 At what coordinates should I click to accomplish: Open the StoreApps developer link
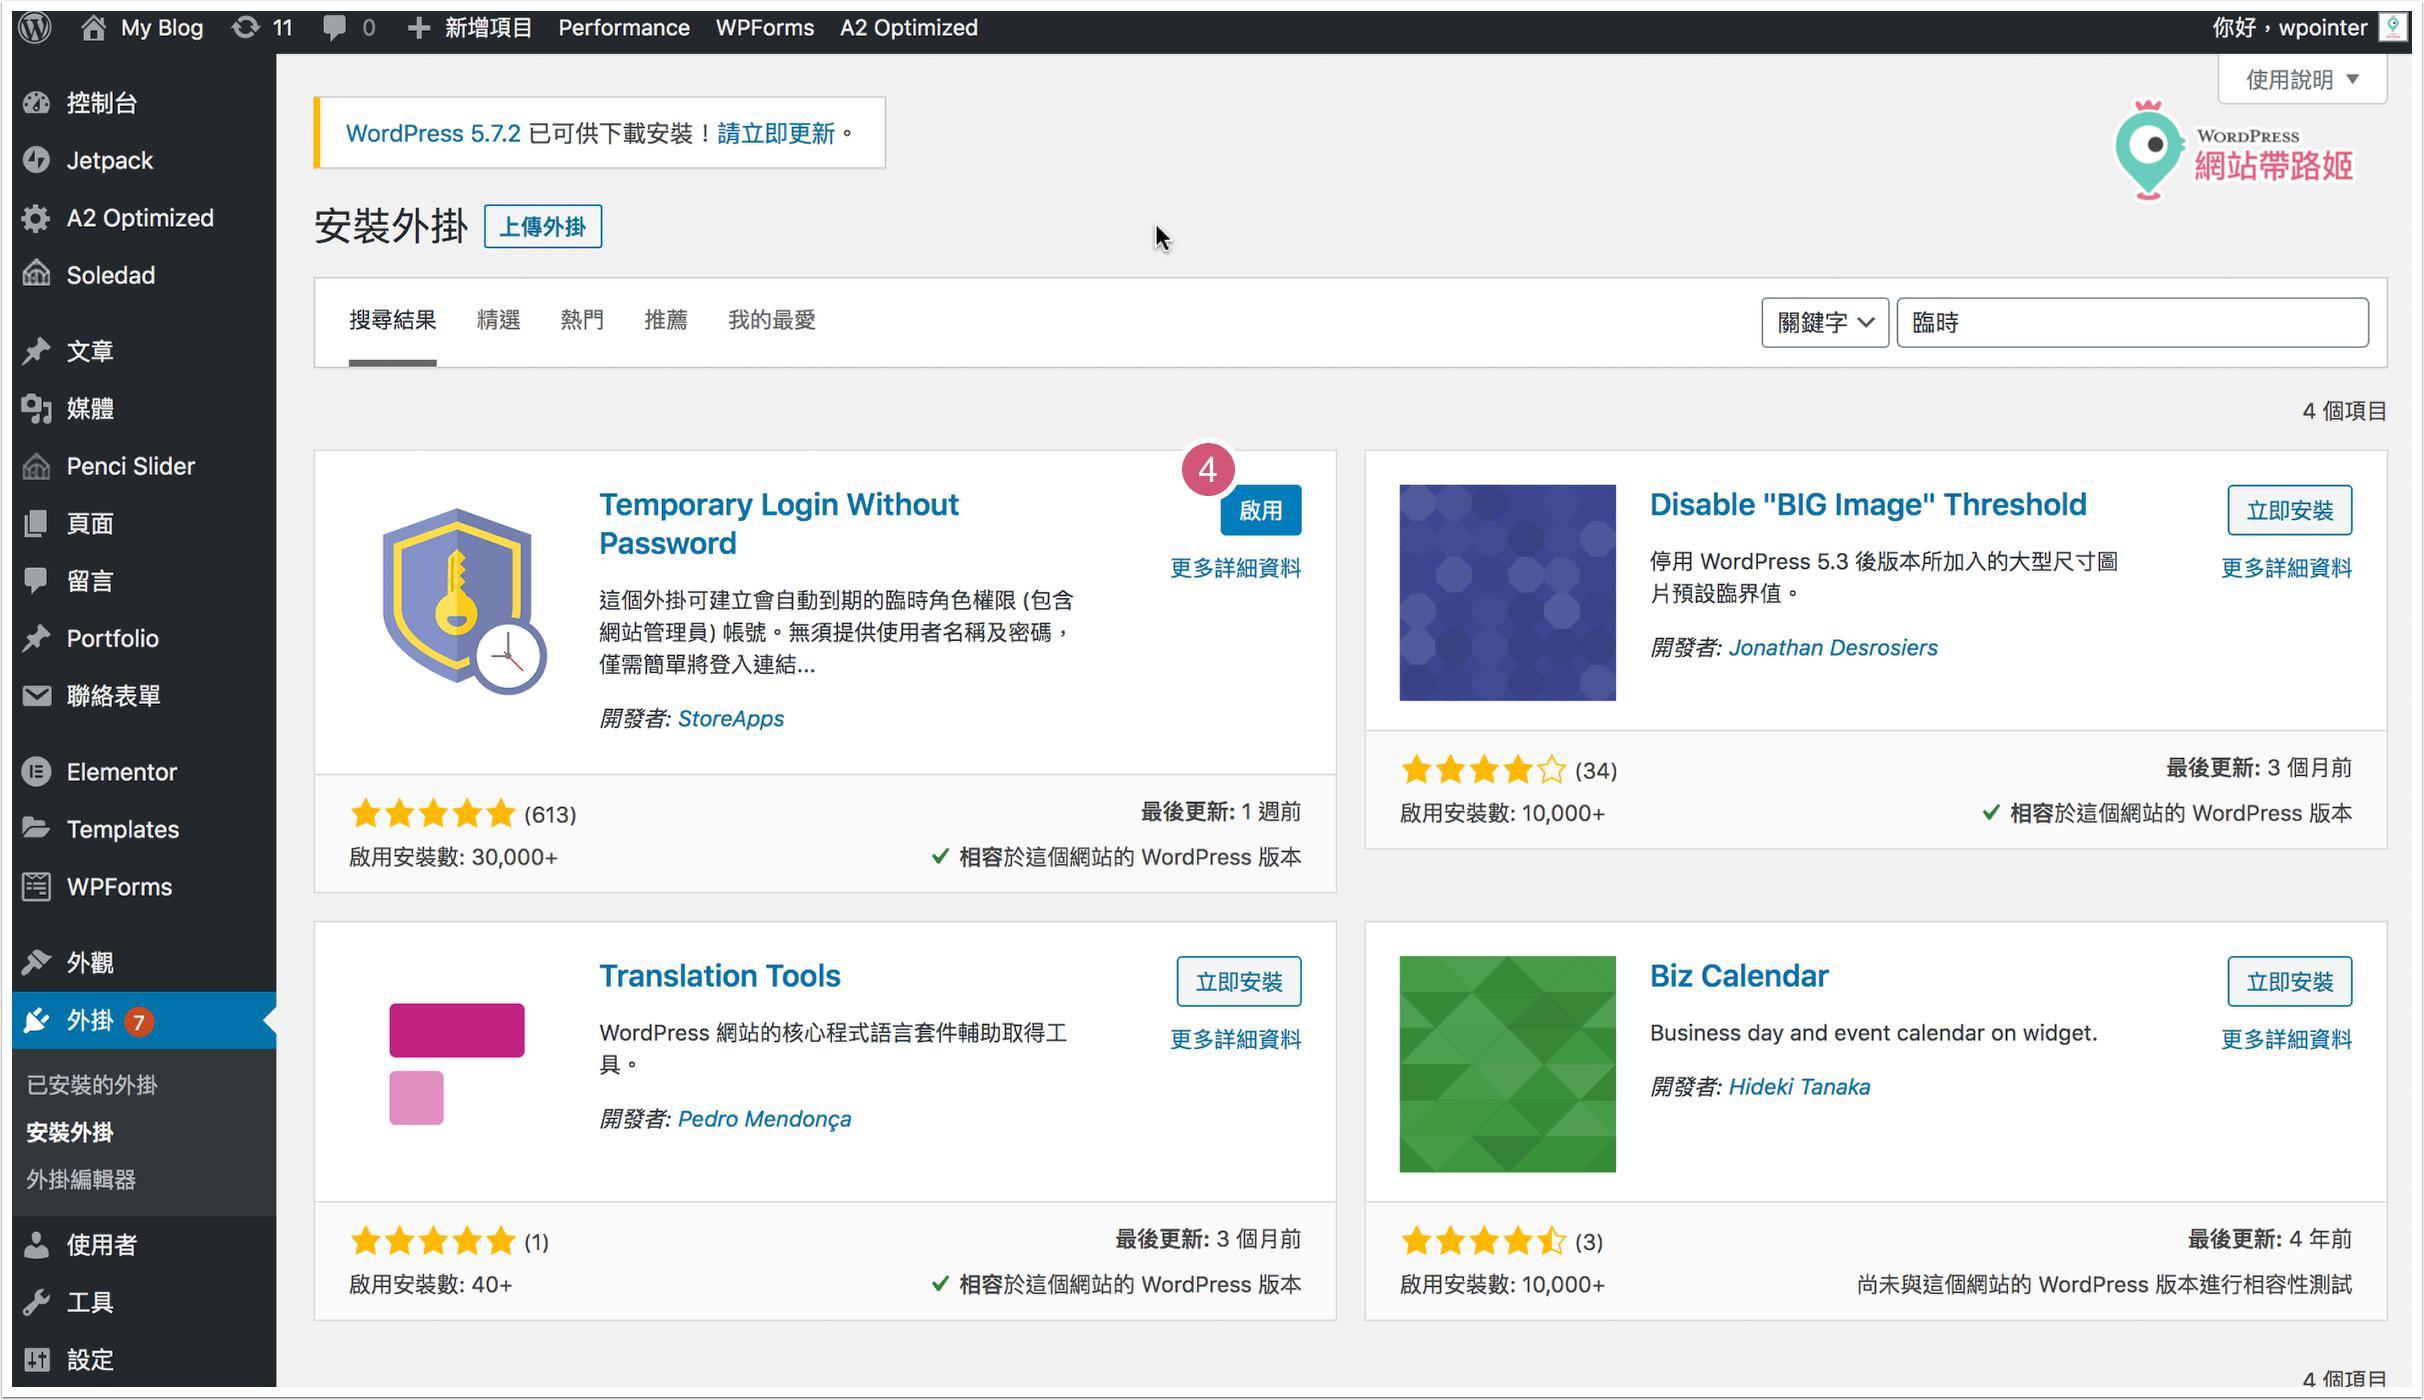(x=731, y=718)
